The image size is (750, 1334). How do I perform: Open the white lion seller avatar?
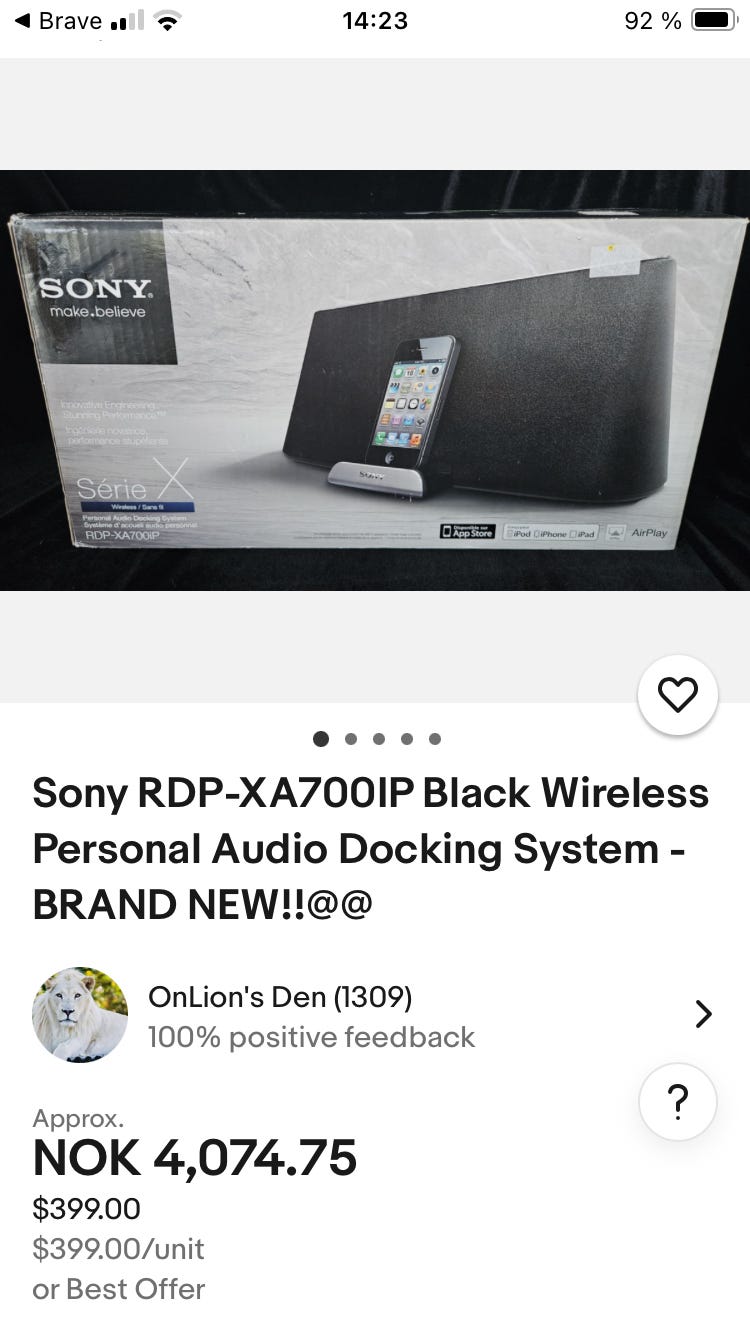(x=80, y=1014)
